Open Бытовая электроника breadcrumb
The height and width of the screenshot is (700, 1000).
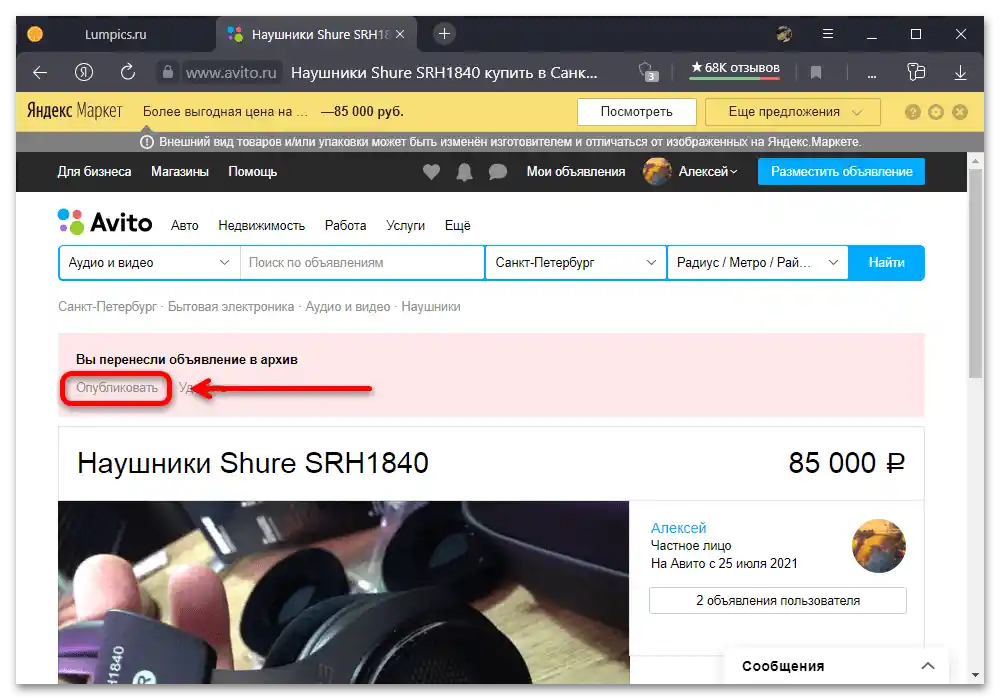pyautogui.click(x=231, y=307)
